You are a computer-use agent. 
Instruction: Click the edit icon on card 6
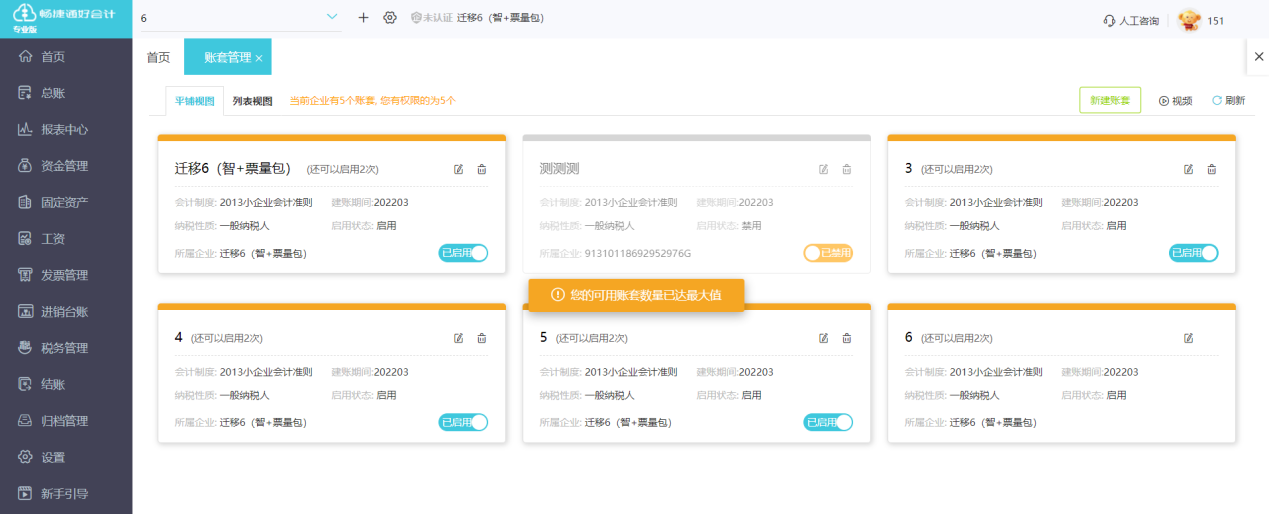click(x=1189, y=338)
